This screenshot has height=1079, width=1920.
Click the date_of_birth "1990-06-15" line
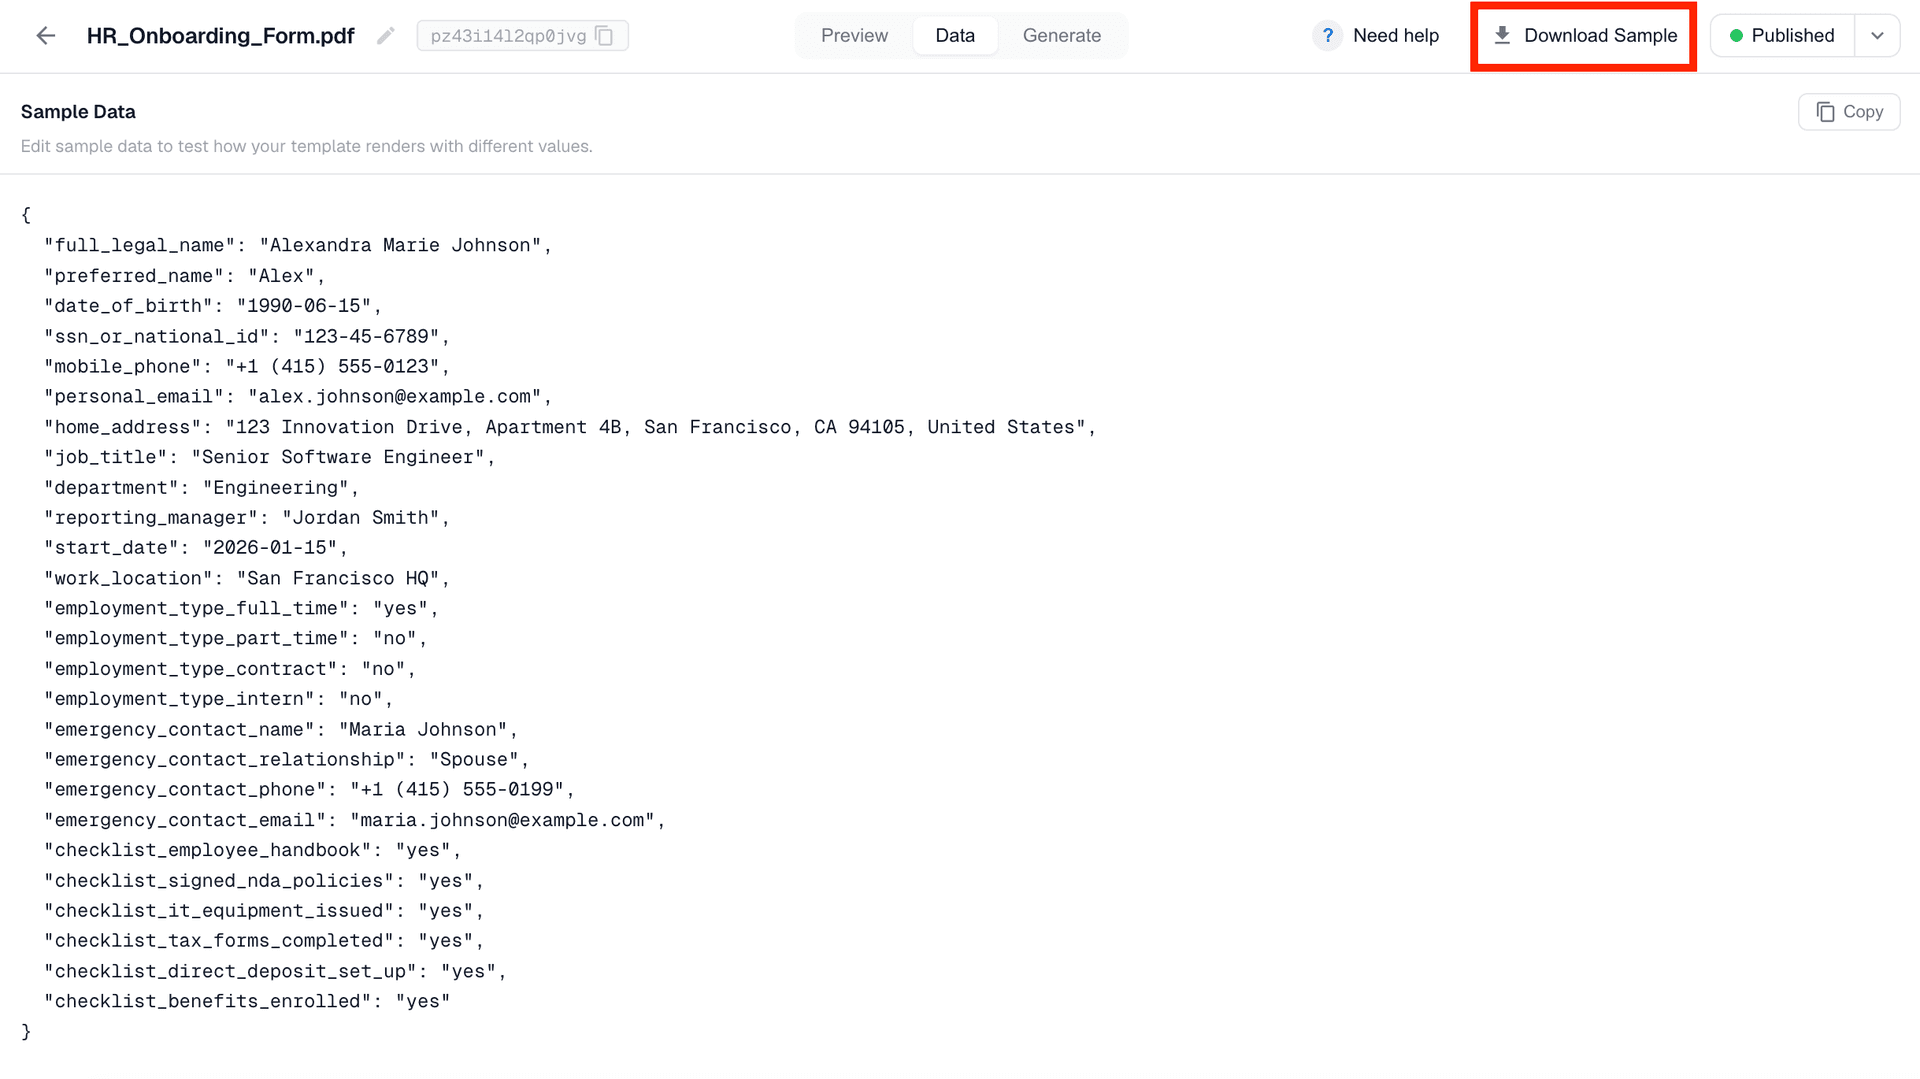pyautogui.click(x=212, y=306)
